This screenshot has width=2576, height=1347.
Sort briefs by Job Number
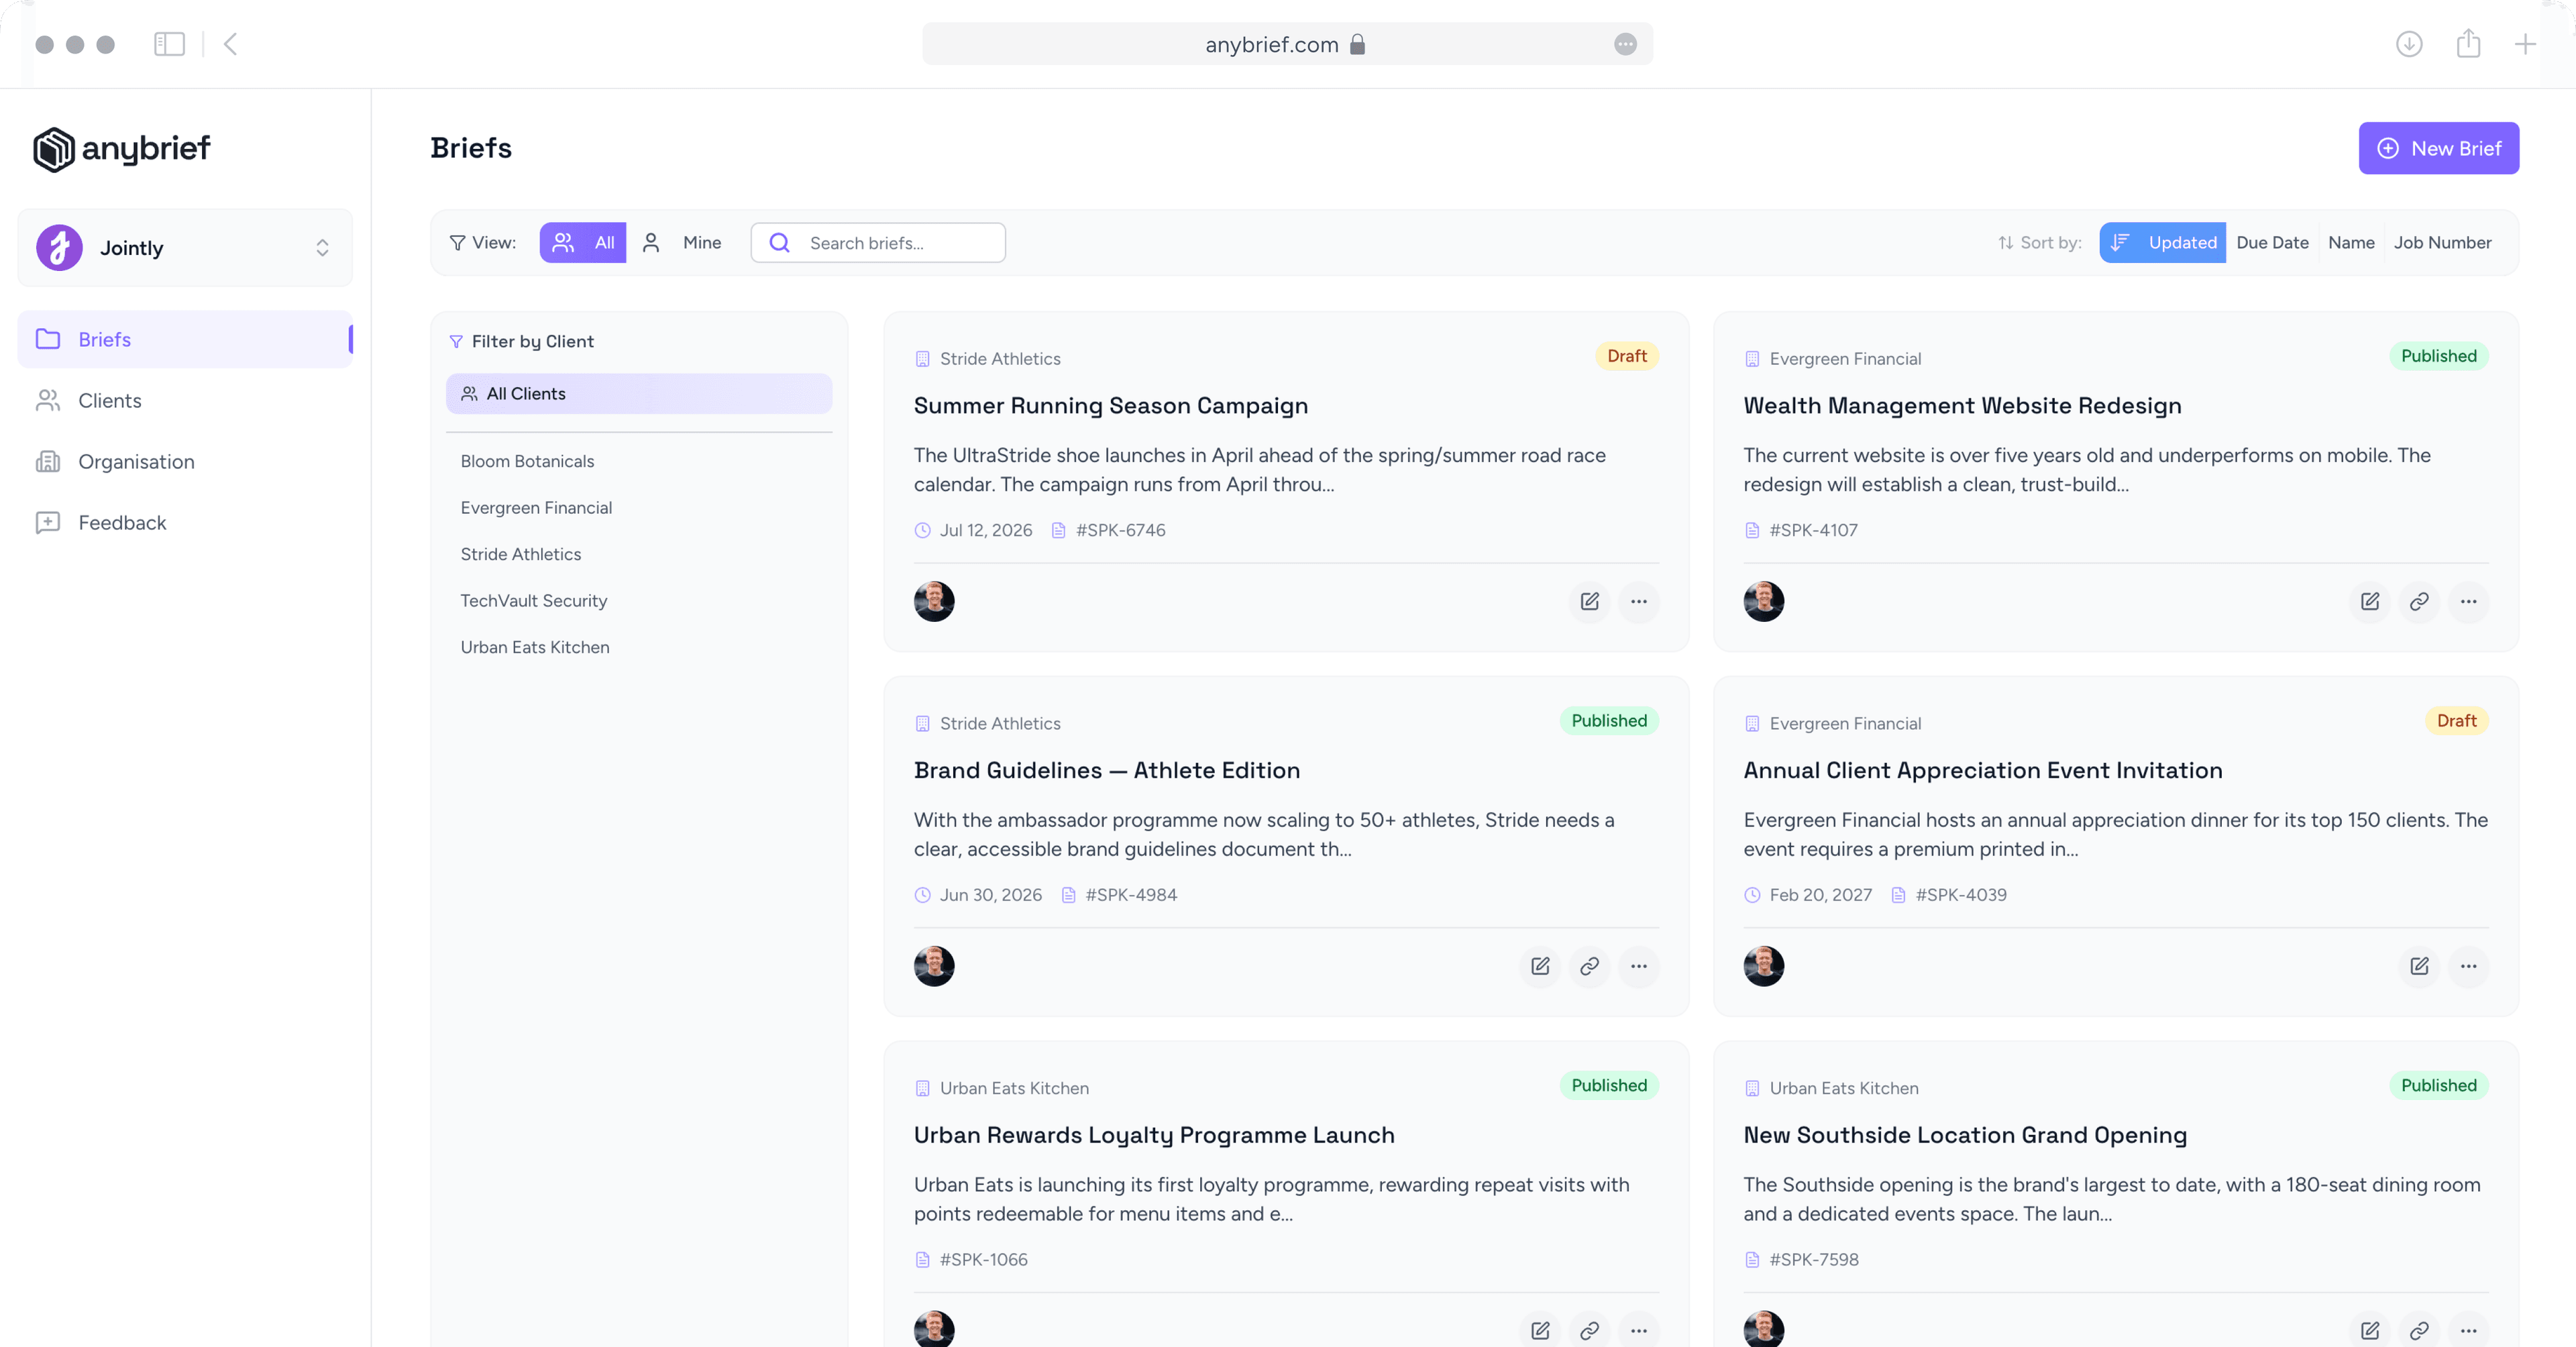click(2443, 242)
